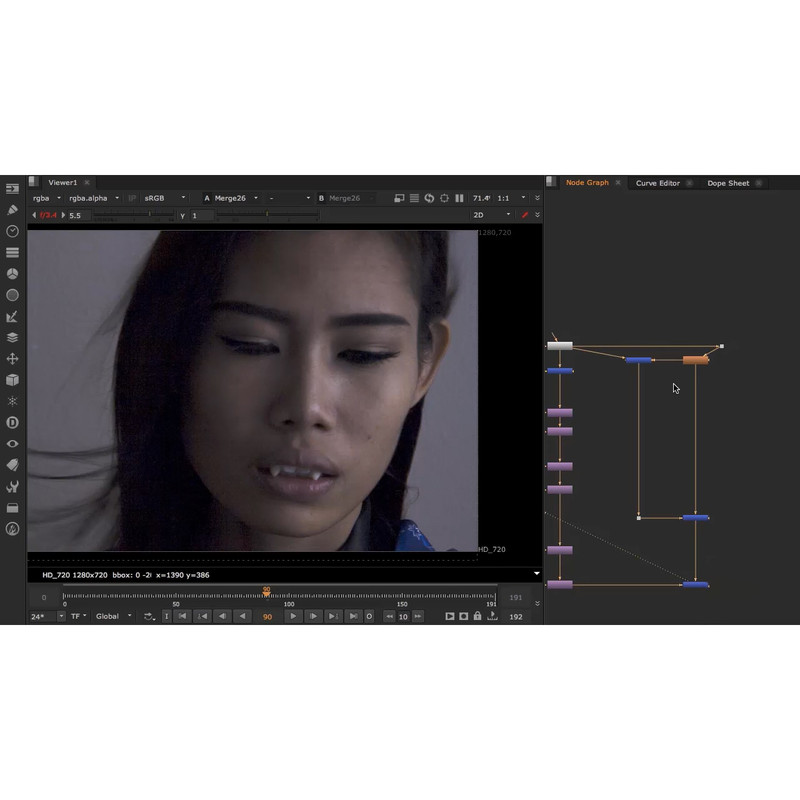The image size is (800, 800).
Task: Open the Keyer nodes menu icon
Action: [12, 317]
